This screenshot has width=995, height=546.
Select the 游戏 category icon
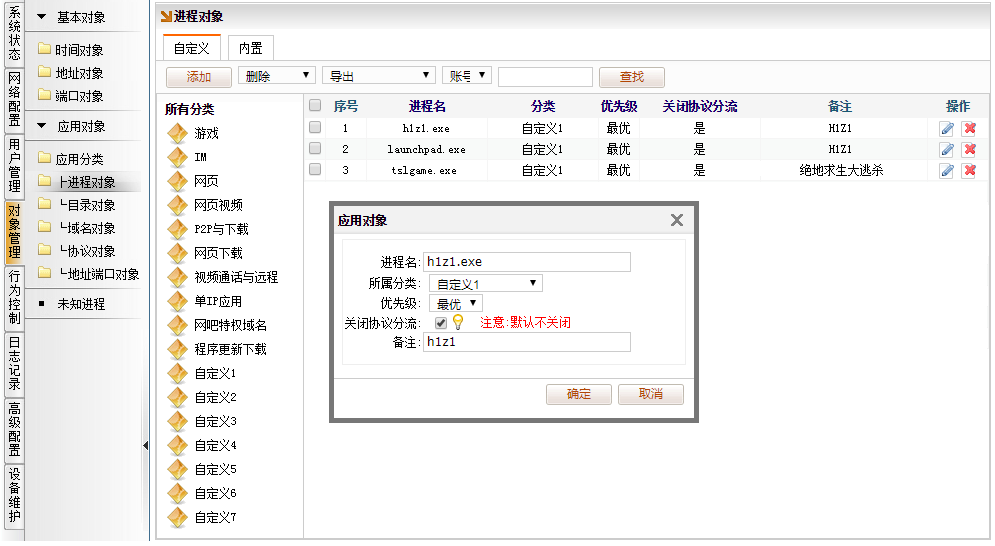177,133
